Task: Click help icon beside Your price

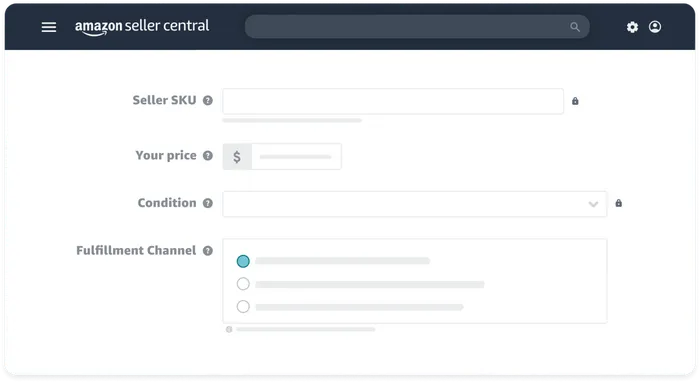Action: tap(208, 155)
